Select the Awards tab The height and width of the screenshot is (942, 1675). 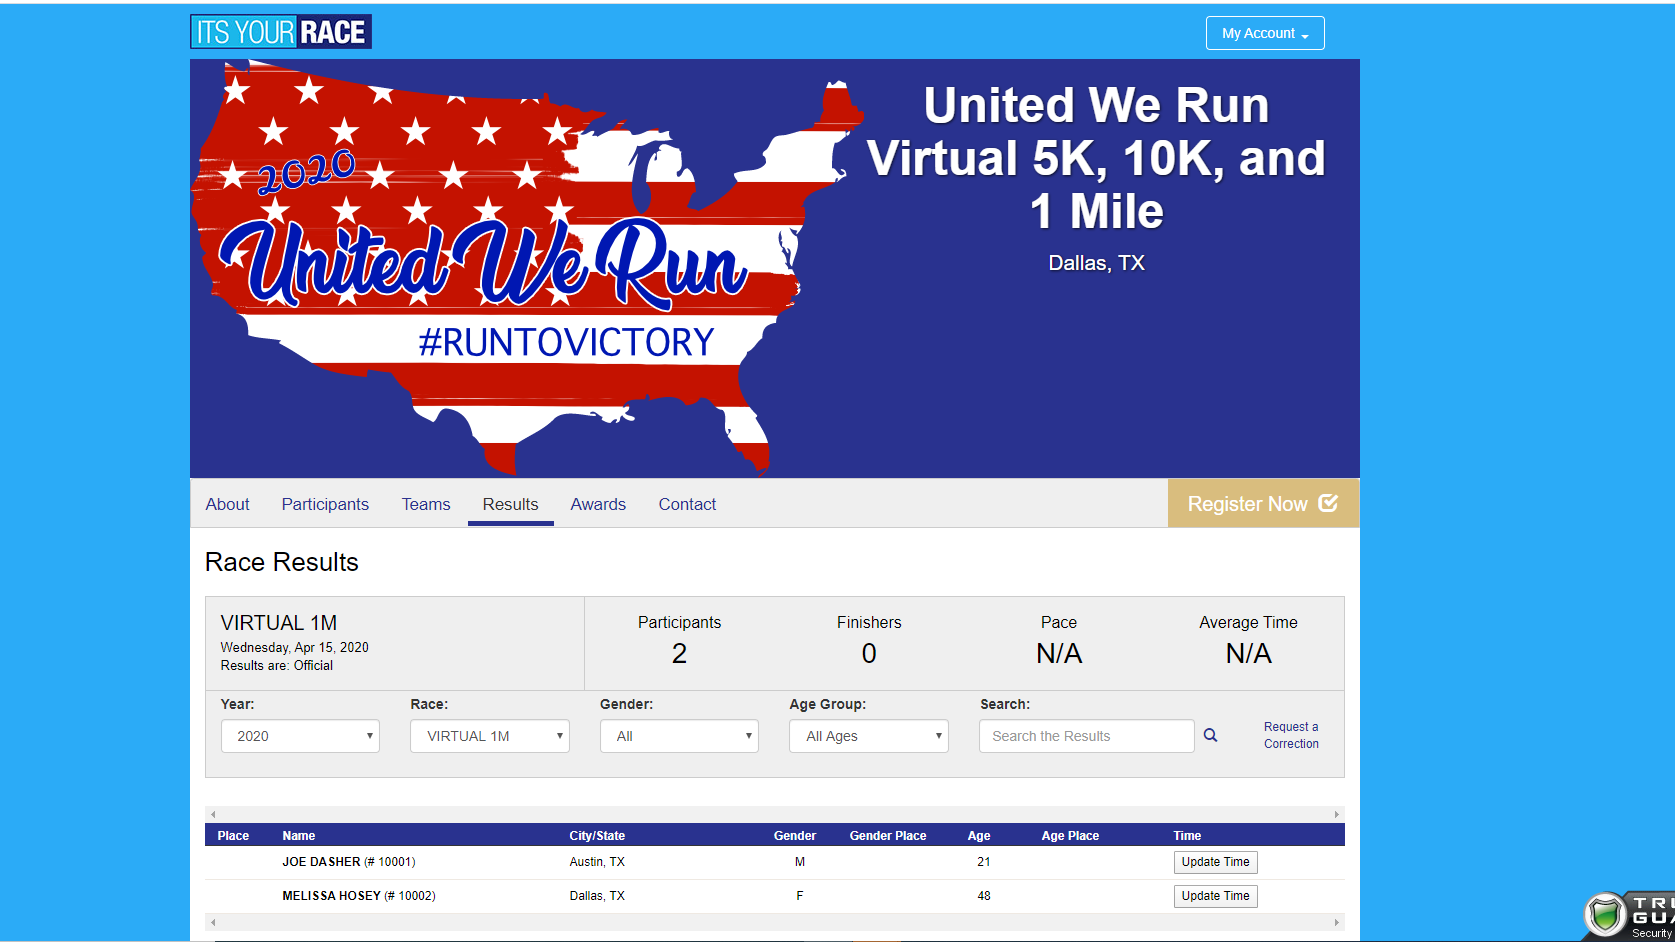pyautogui.click(x=598, y=504)
